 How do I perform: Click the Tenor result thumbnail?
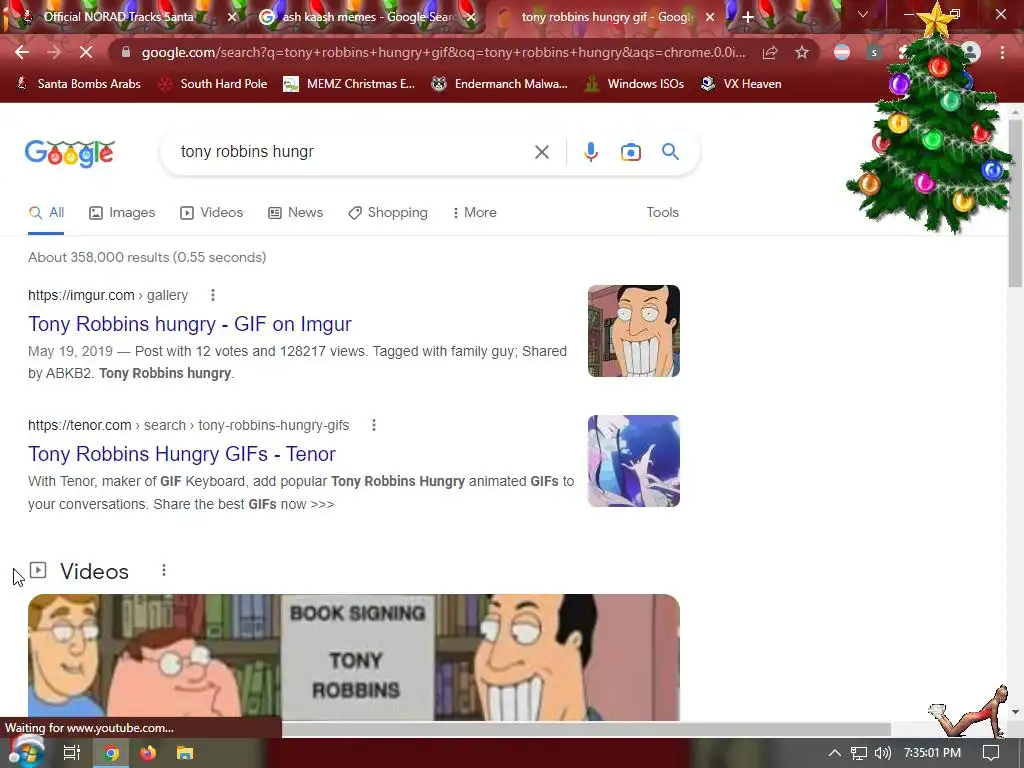tap(633, 461)
